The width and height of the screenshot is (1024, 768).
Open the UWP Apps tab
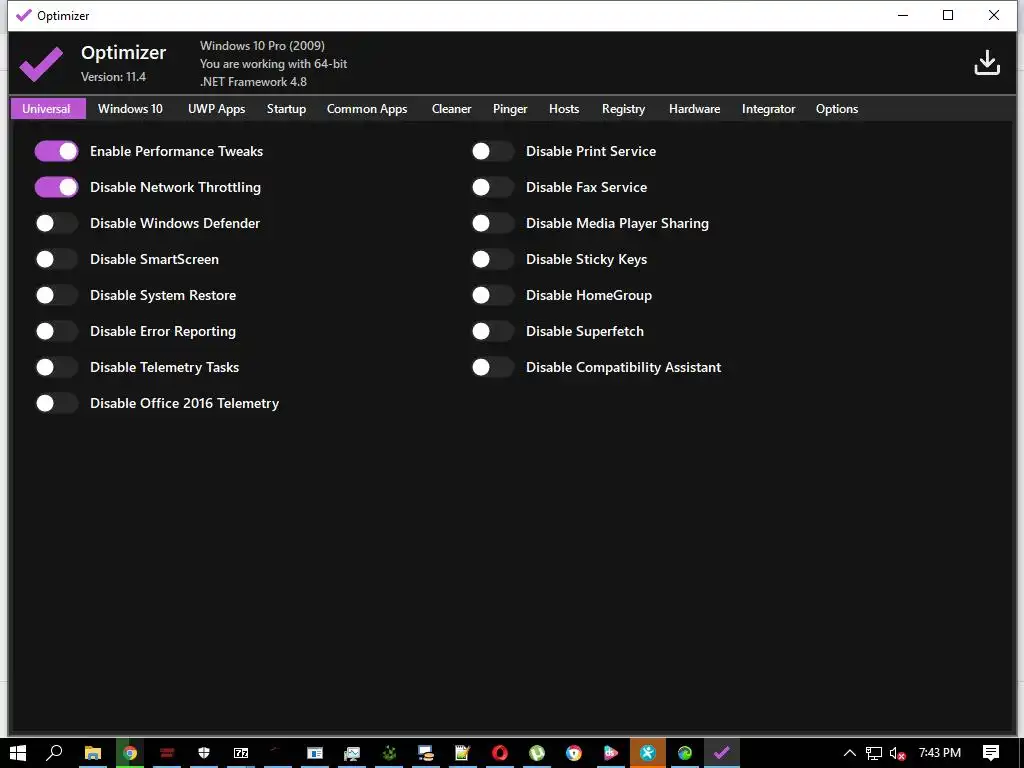[216, 109]
